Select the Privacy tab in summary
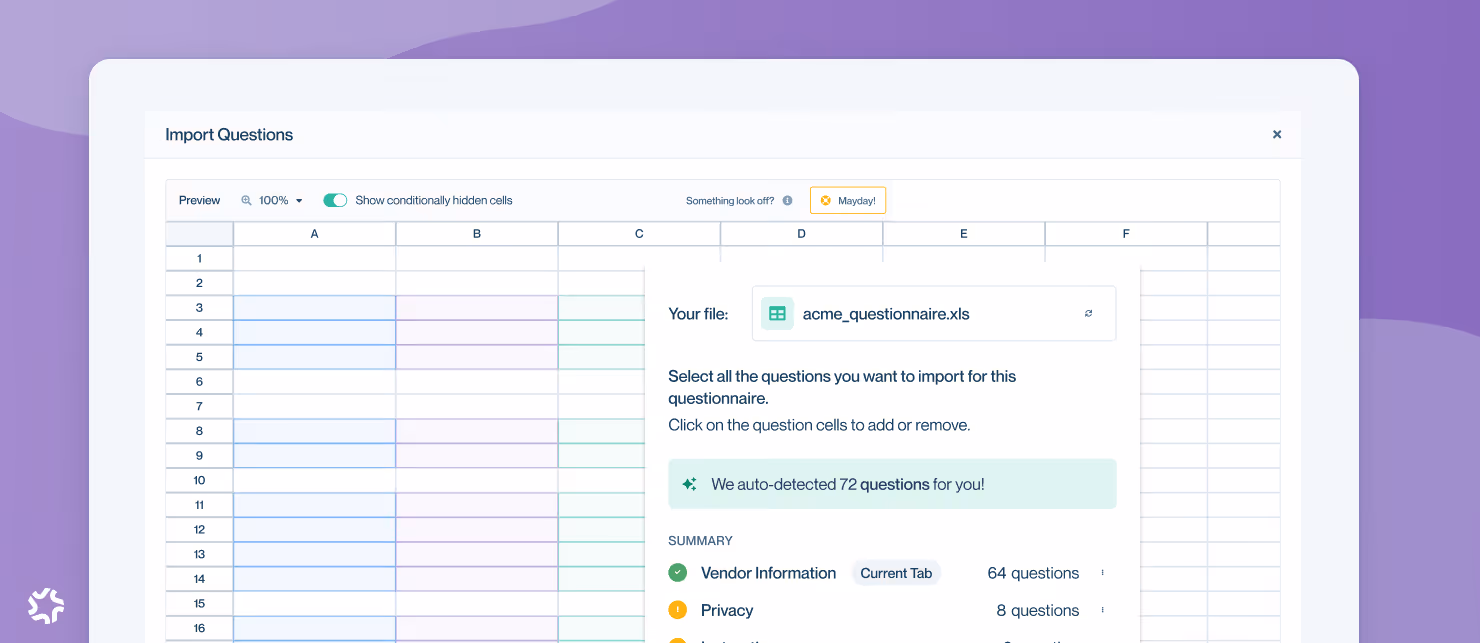Screen dimensions: 1480x643 point(727,610)
